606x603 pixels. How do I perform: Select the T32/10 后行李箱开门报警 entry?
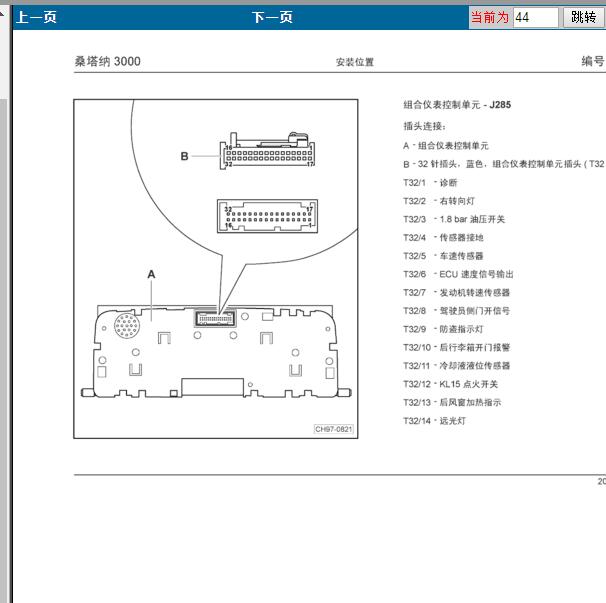tap(456, 347)
